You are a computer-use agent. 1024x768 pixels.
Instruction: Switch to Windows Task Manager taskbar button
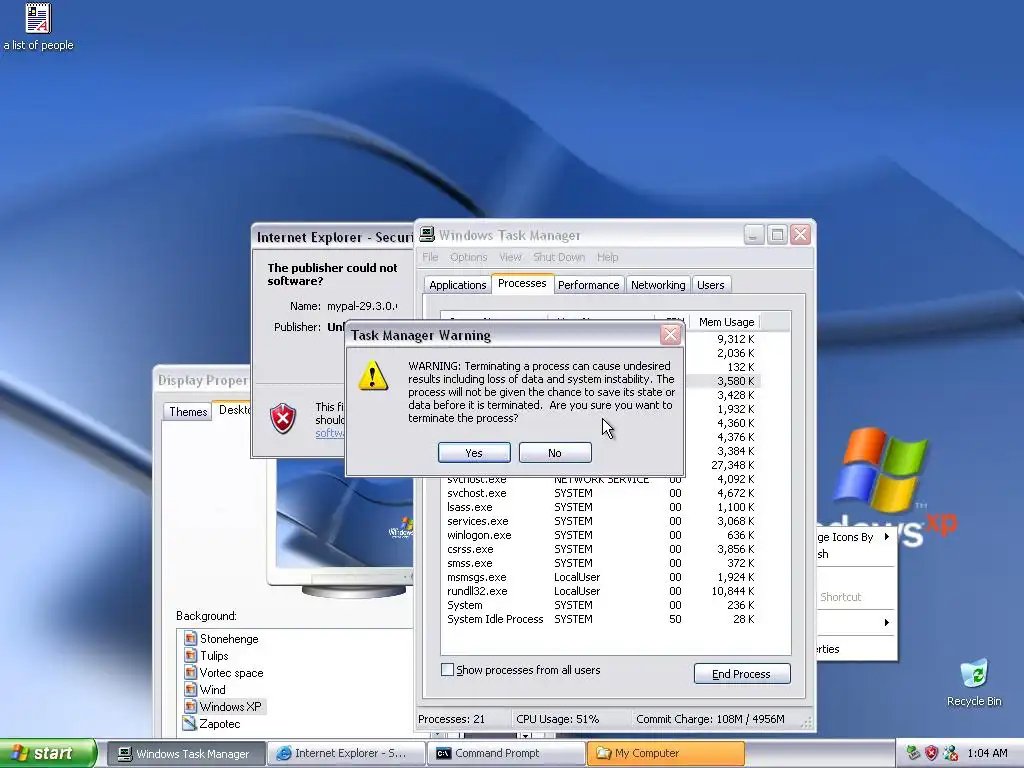[x=185, y=754]
